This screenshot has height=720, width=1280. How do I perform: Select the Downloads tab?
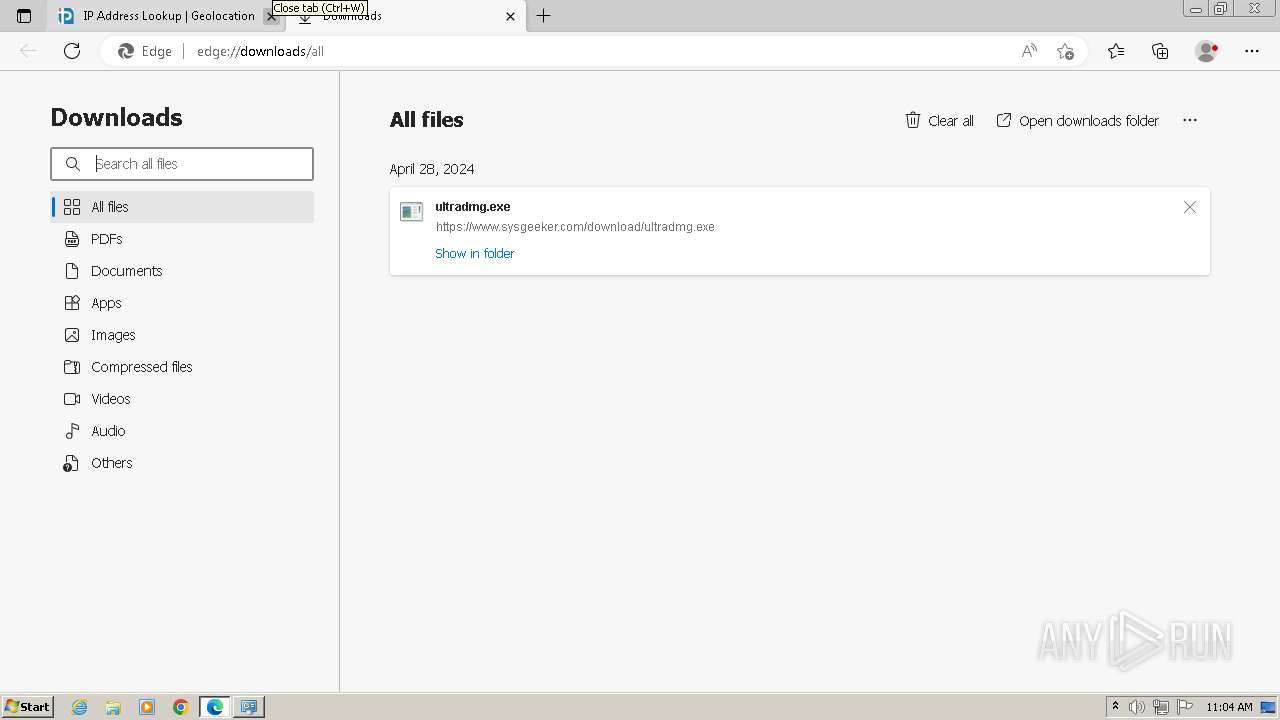pos(407,16)
